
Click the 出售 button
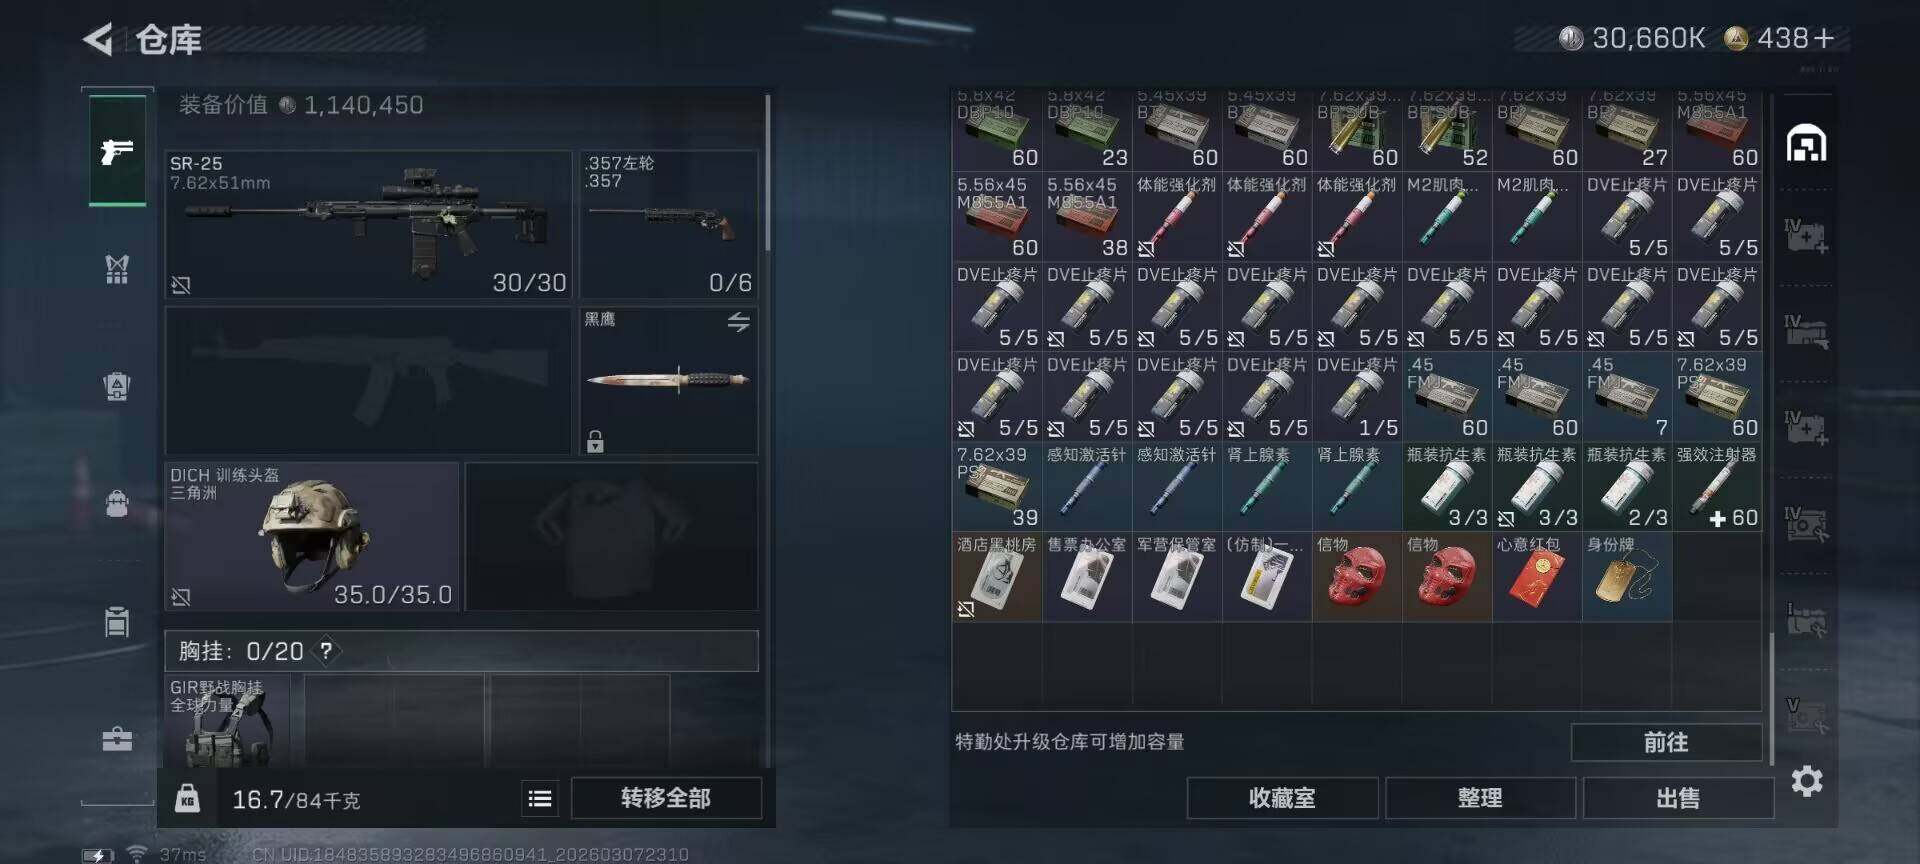pyautogui.click(x=1678, y=798)
